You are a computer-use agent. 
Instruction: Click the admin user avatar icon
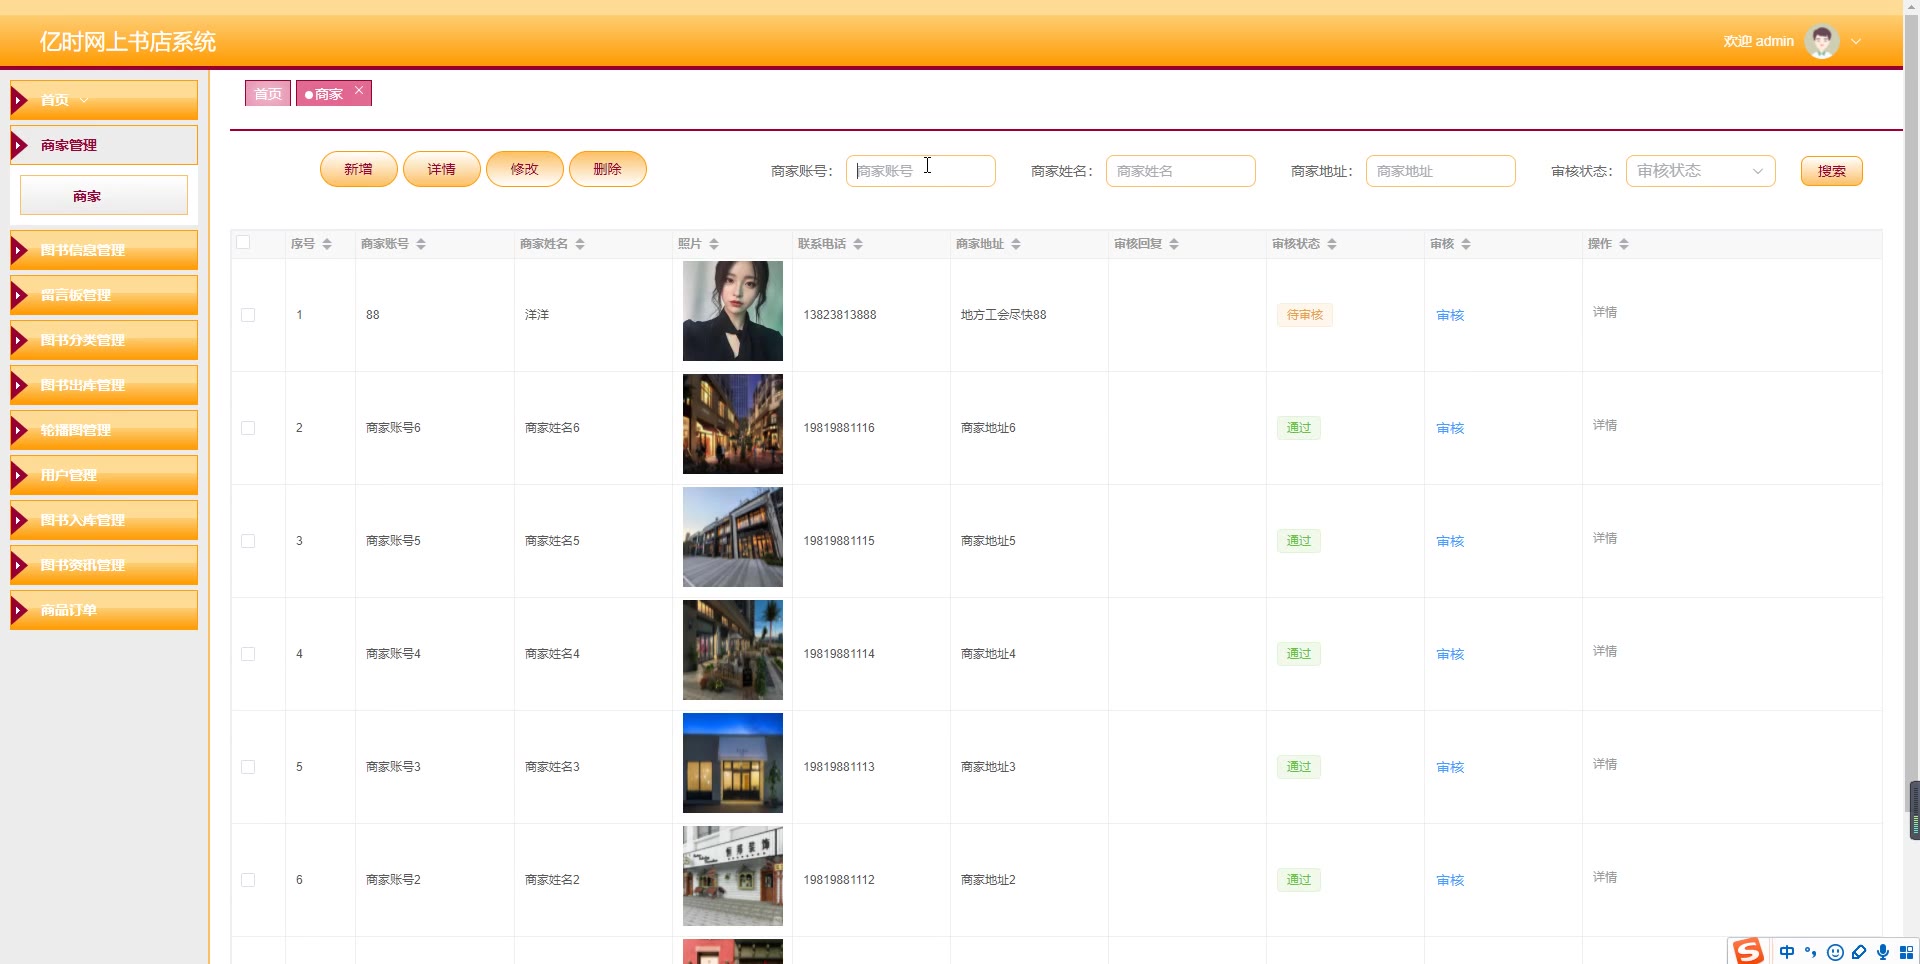click(x=1821, y=42)
